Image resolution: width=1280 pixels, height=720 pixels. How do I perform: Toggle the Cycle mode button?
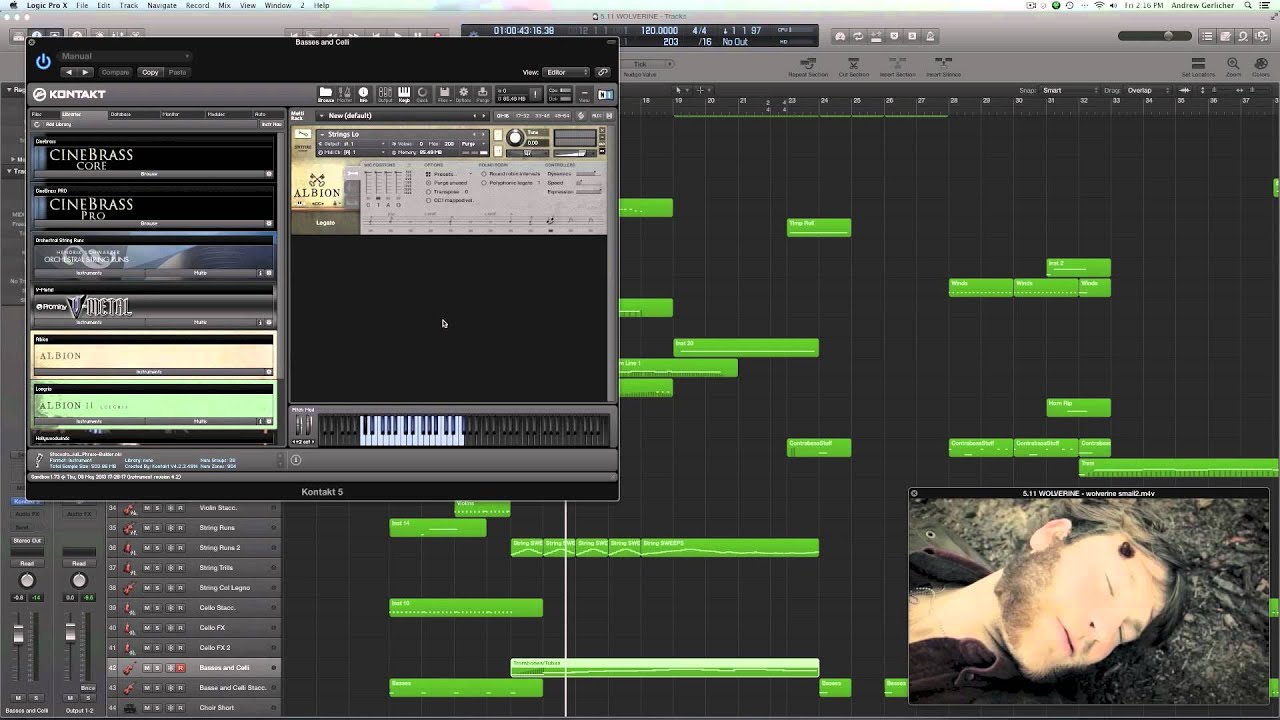pyautogui.click(x=857, y=36)
